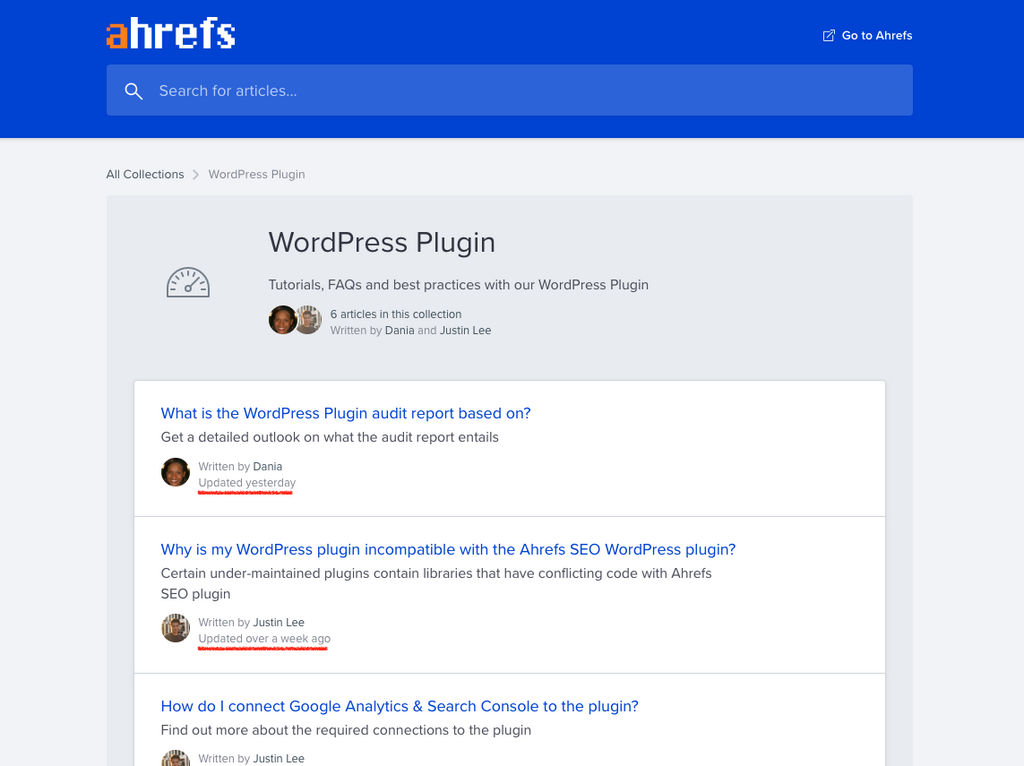Click Dania's avatar under audit report article
The width and height of the screenshot is (1024, 766).
click(x=176, y=472)
